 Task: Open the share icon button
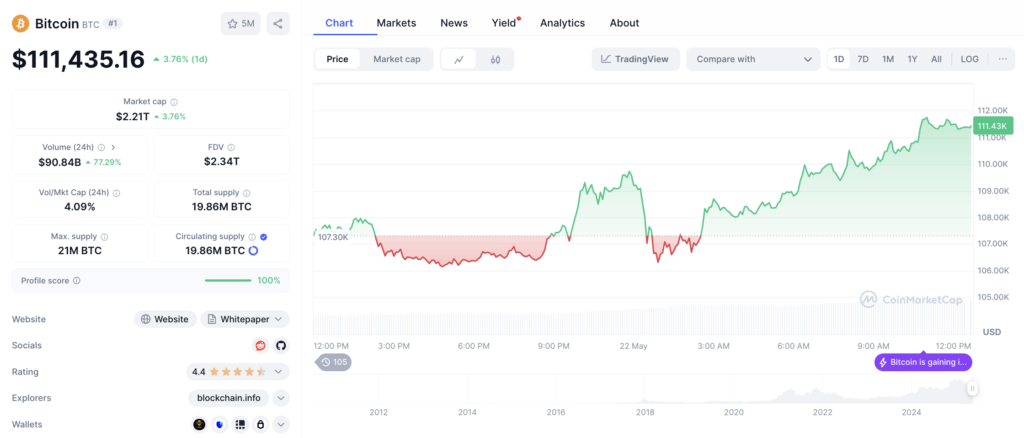tap(278, 23)
